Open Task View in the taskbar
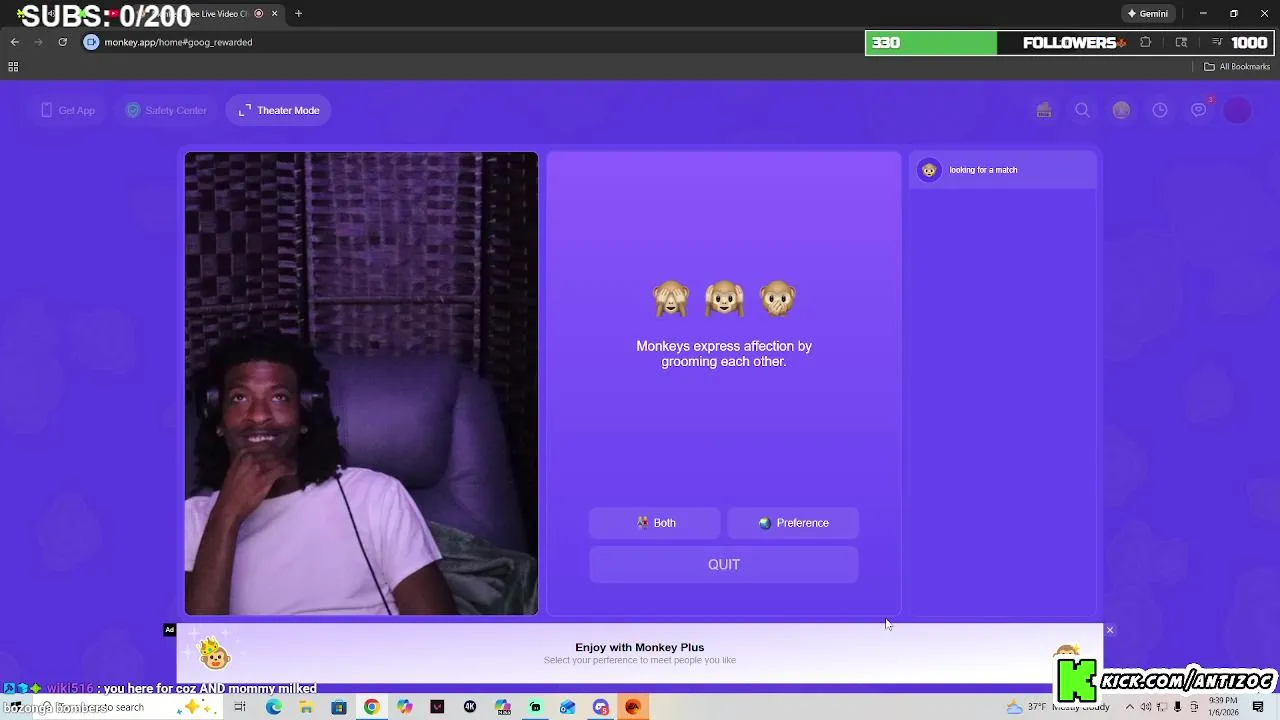This screenshot has width=1280, height=720. [240, 708]
